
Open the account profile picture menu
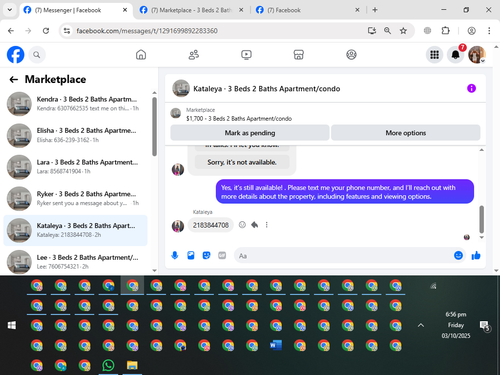477,55
